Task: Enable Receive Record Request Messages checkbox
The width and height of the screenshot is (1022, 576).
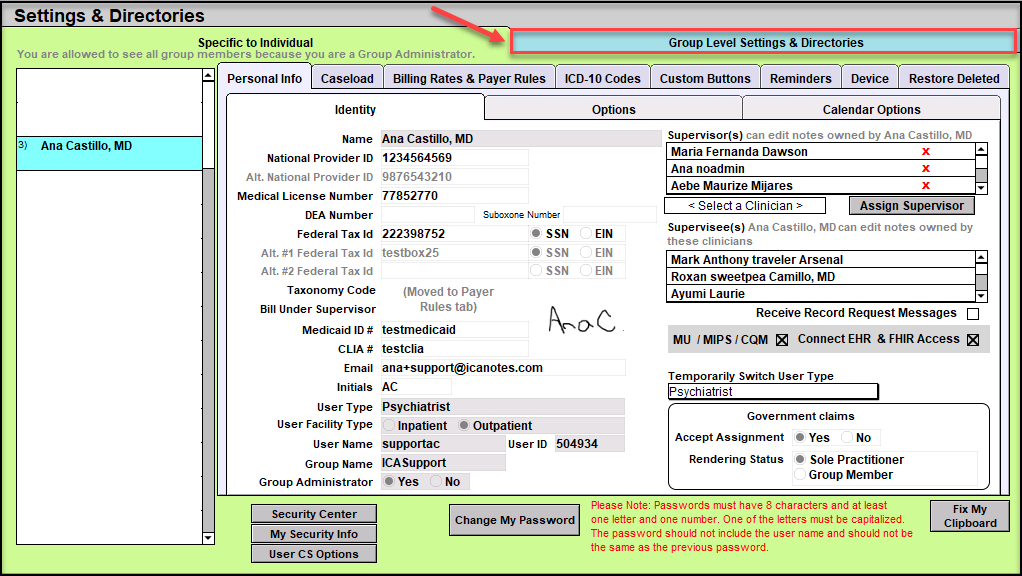Action: pos(973,314)
